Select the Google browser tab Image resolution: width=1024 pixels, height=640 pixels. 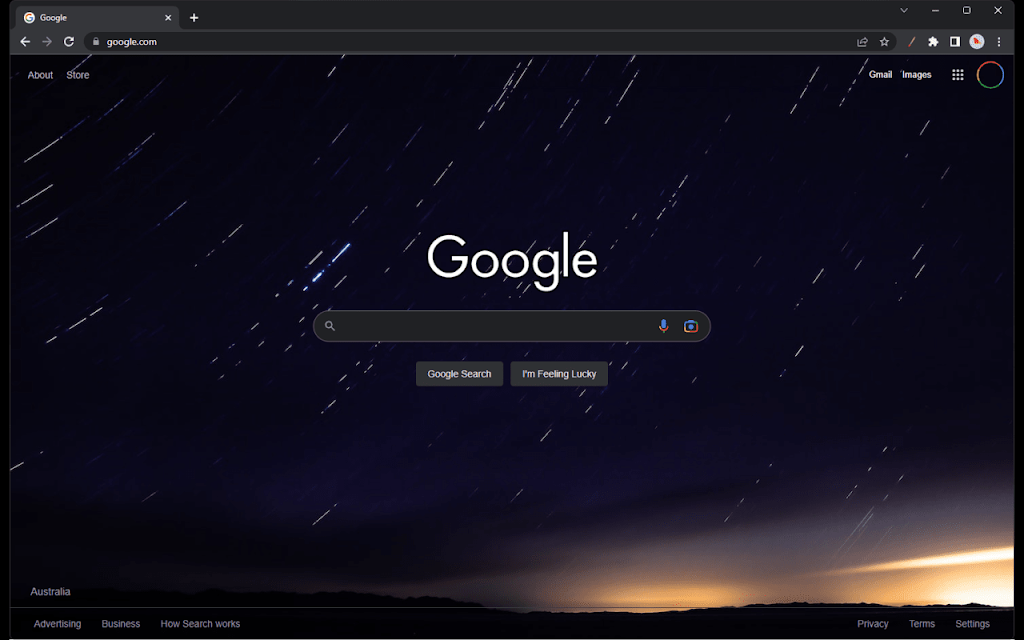97,18
